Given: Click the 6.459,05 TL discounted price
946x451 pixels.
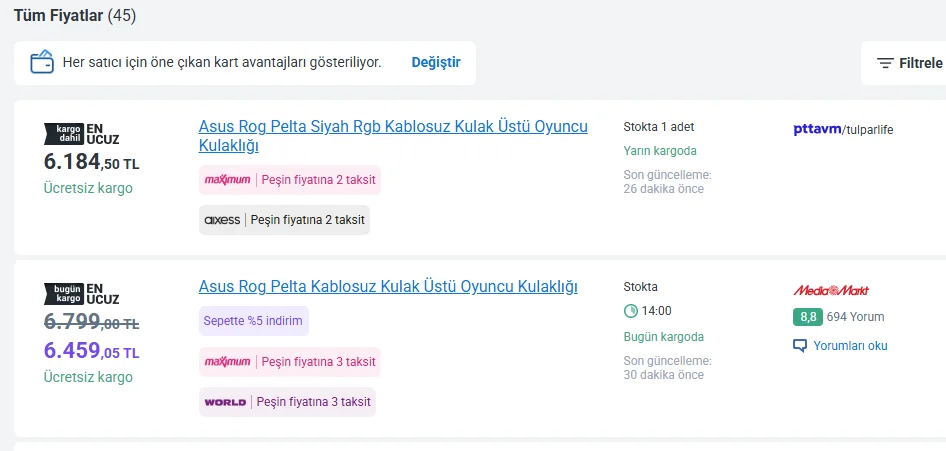Looking at the screenshot, I should (91, 351).
